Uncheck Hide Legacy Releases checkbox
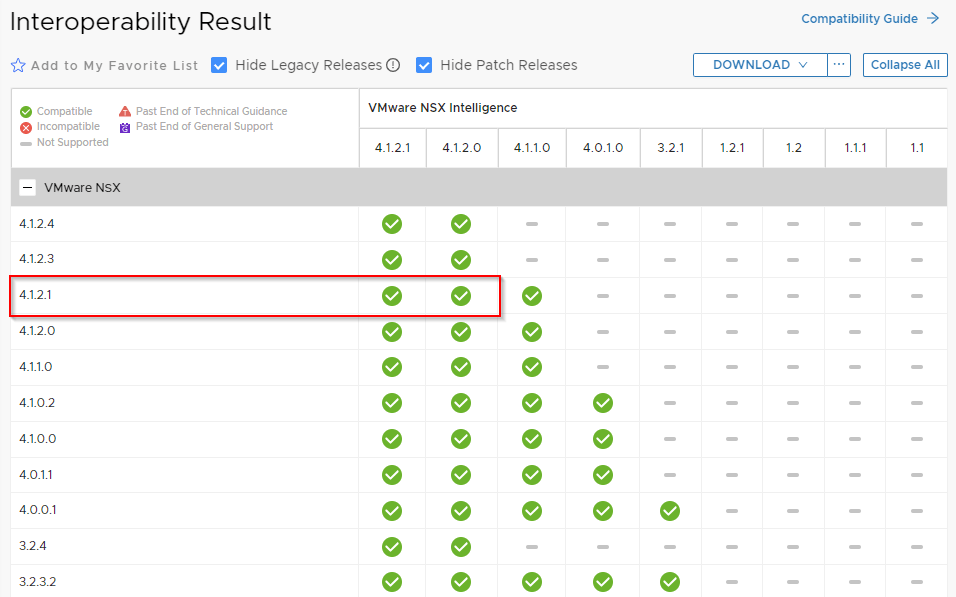 219,65
